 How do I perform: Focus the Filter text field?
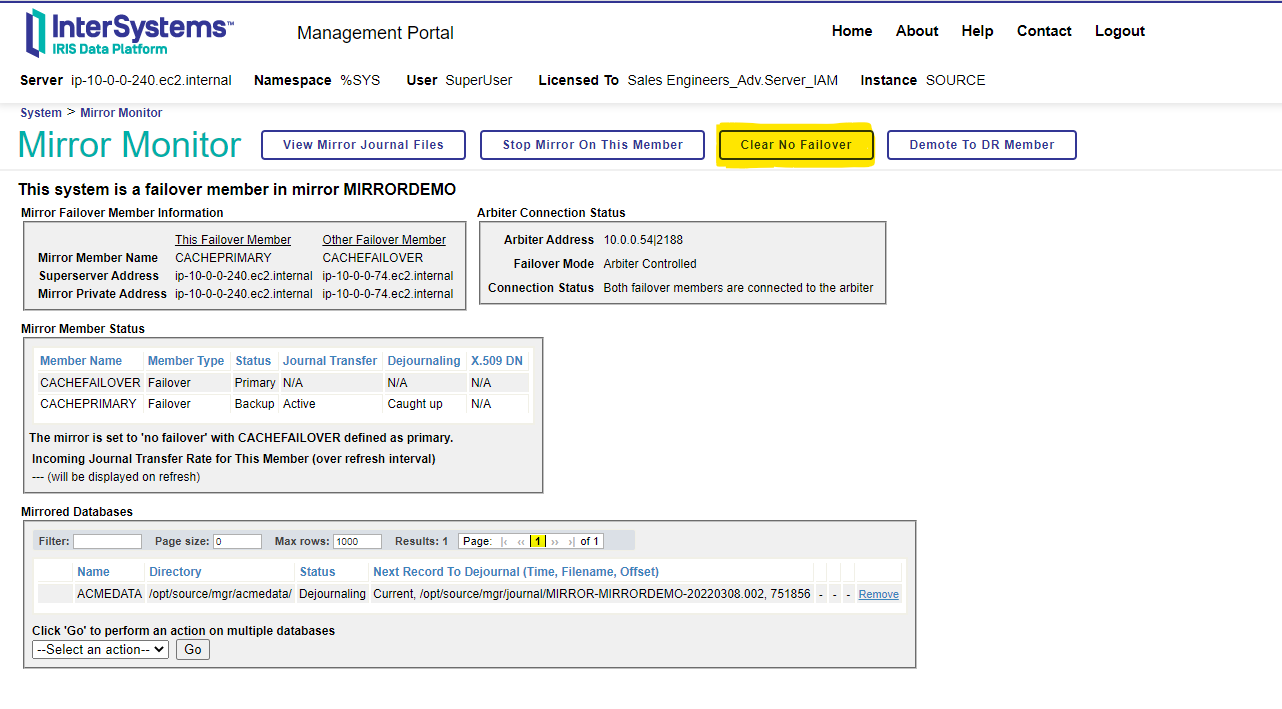[x=107, y=541]
